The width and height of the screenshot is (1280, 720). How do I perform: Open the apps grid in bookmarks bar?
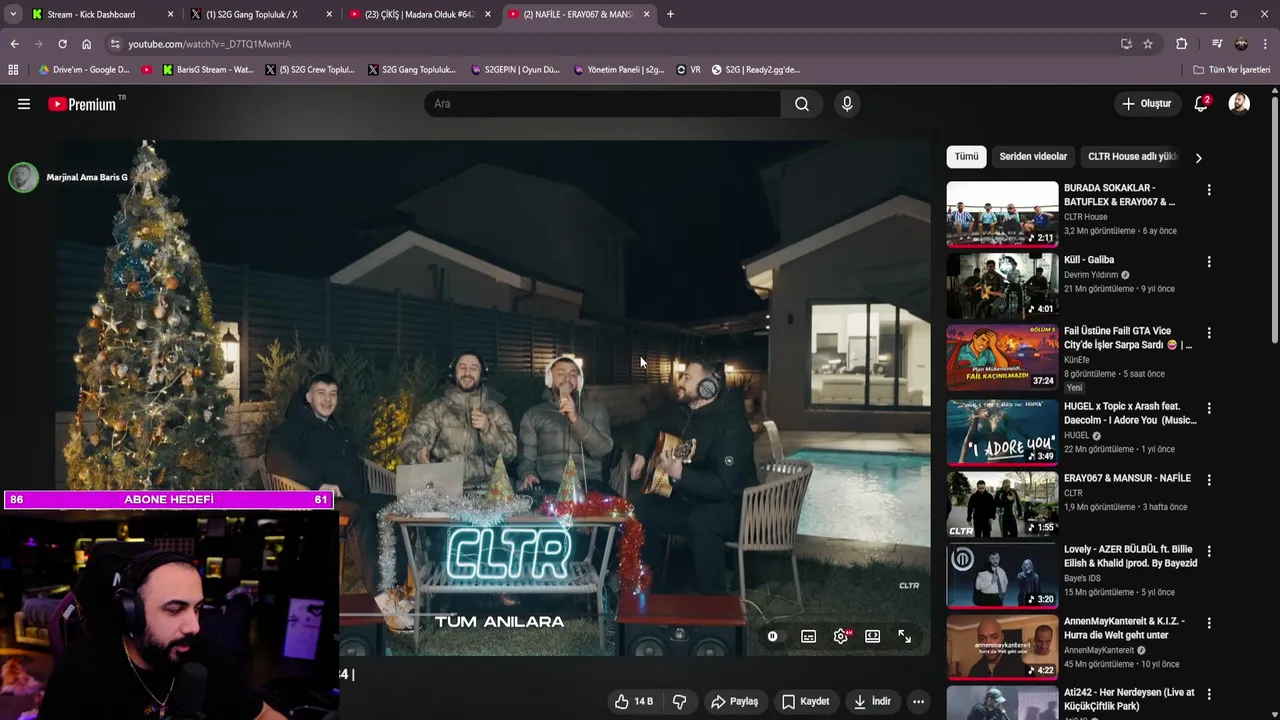(13, 70)
